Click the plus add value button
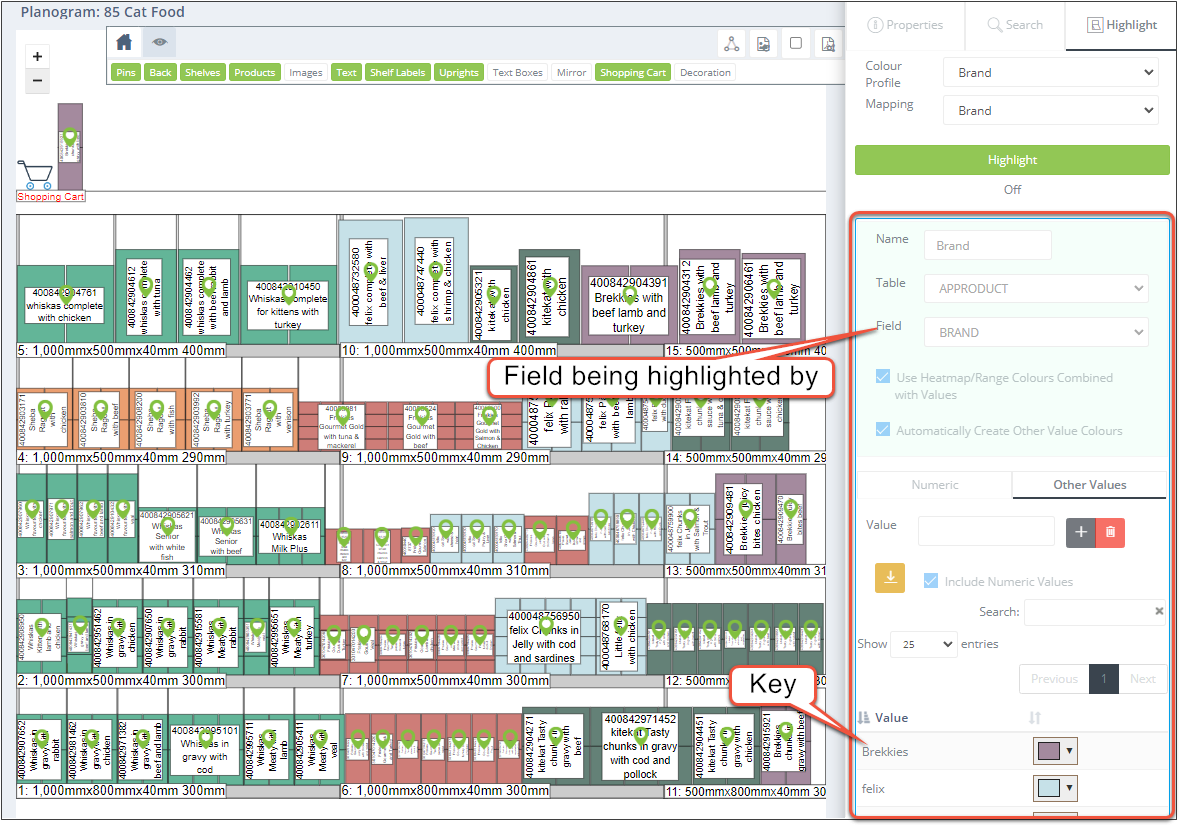Viewport: 1182px width, 828px height. 1080,532
